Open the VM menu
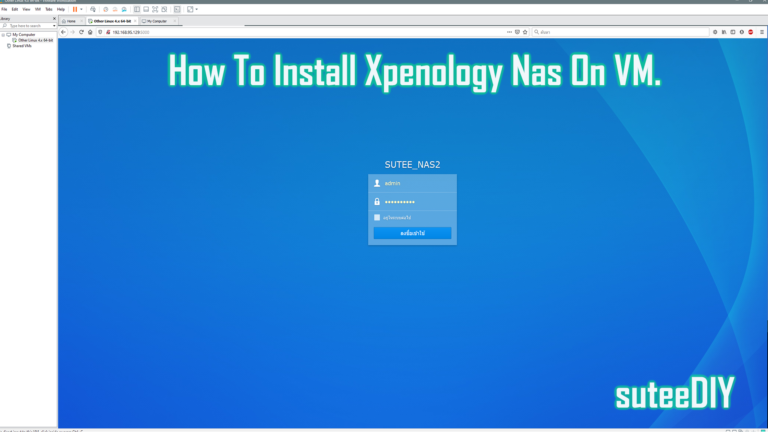This screenshot has width=768, height=432. click(x=38, y=9)
